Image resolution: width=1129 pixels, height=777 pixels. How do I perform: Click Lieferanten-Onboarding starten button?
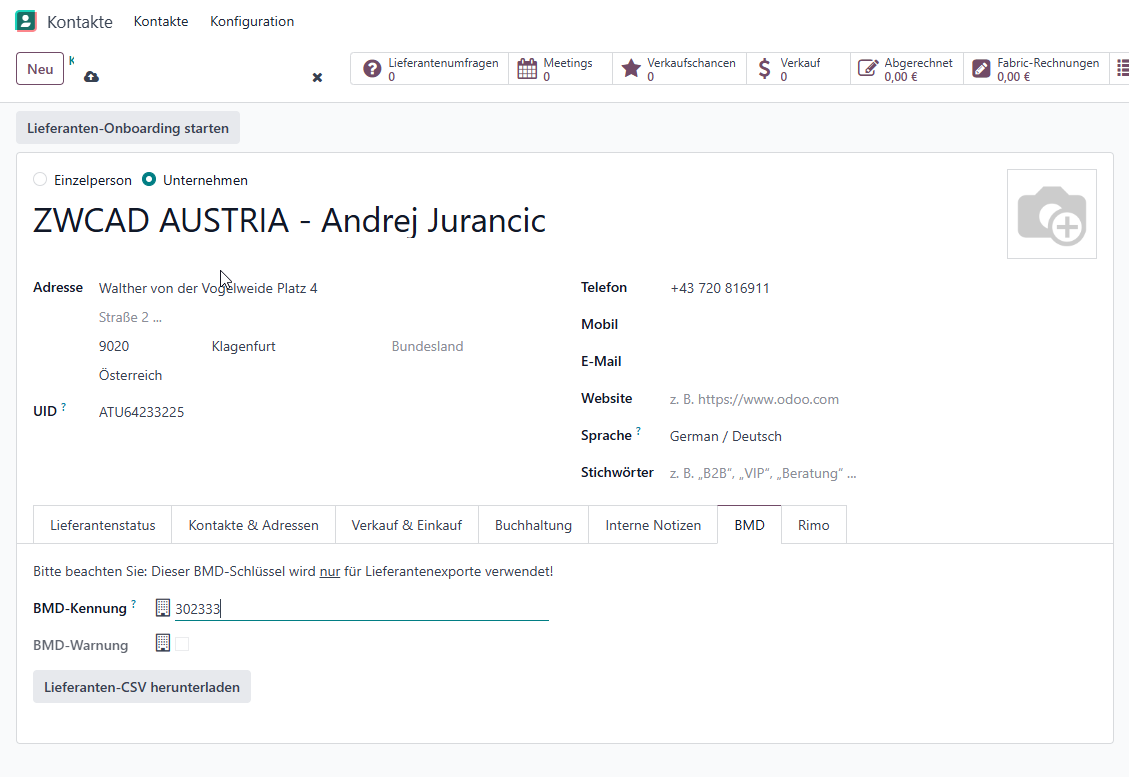[128, 128]
